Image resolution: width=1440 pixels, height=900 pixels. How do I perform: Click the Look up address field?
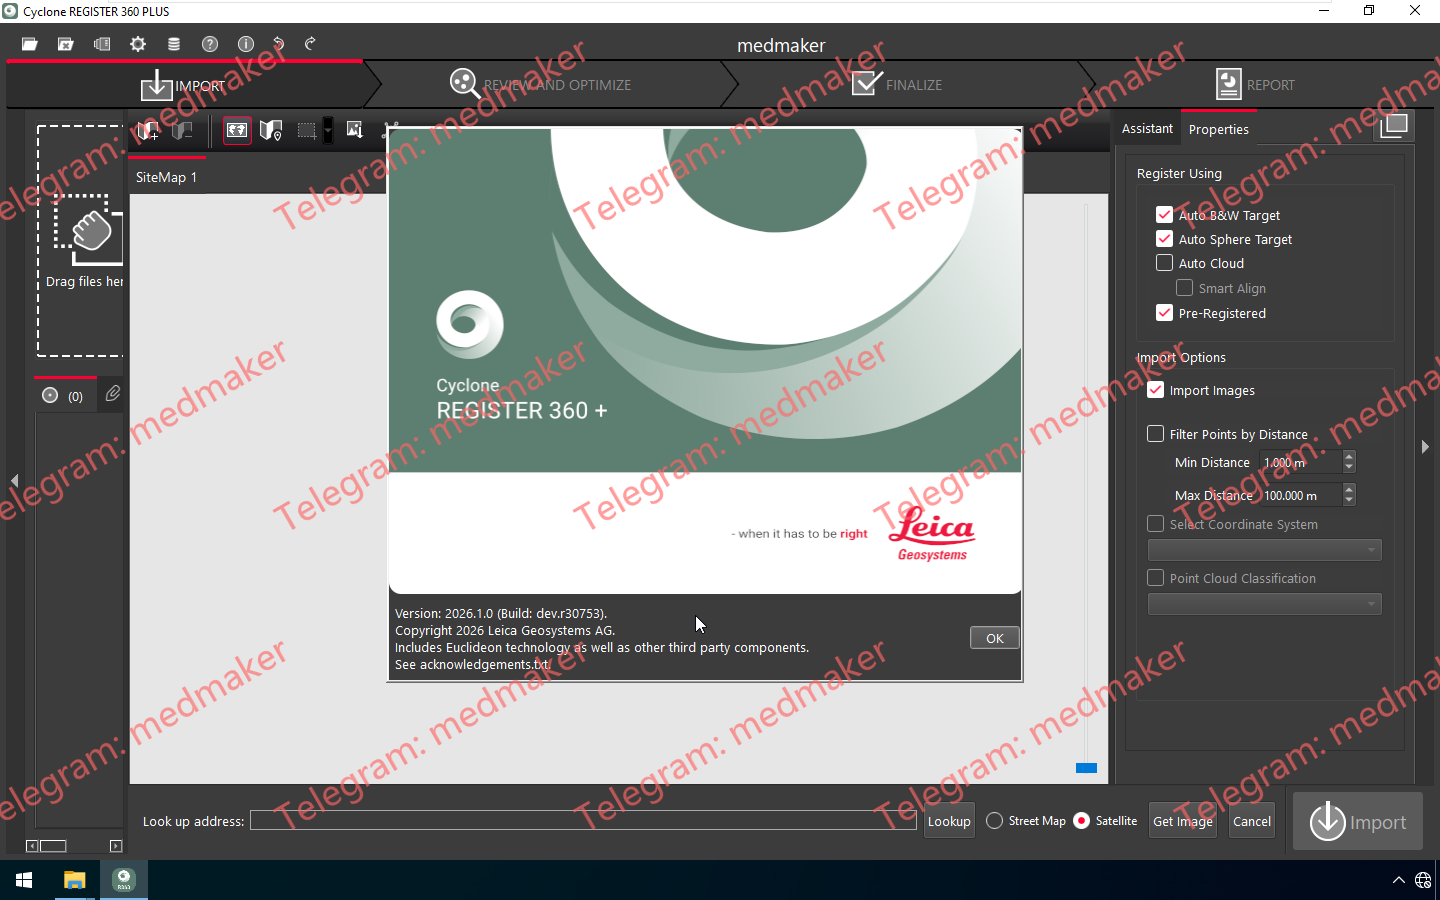tap(583, 821)
